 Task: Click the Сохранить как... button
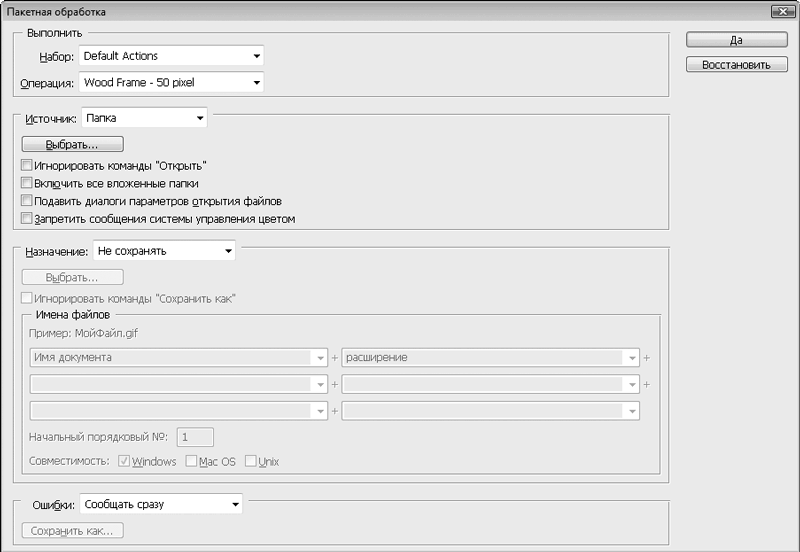pyautogui.click(x=72, y=531)
